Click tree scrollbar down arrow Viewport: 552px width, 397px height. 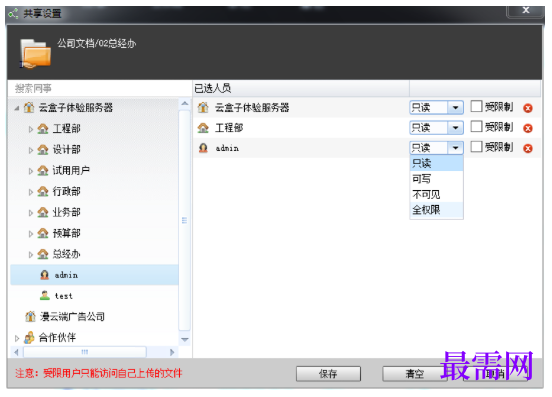(x=185, y=340)
